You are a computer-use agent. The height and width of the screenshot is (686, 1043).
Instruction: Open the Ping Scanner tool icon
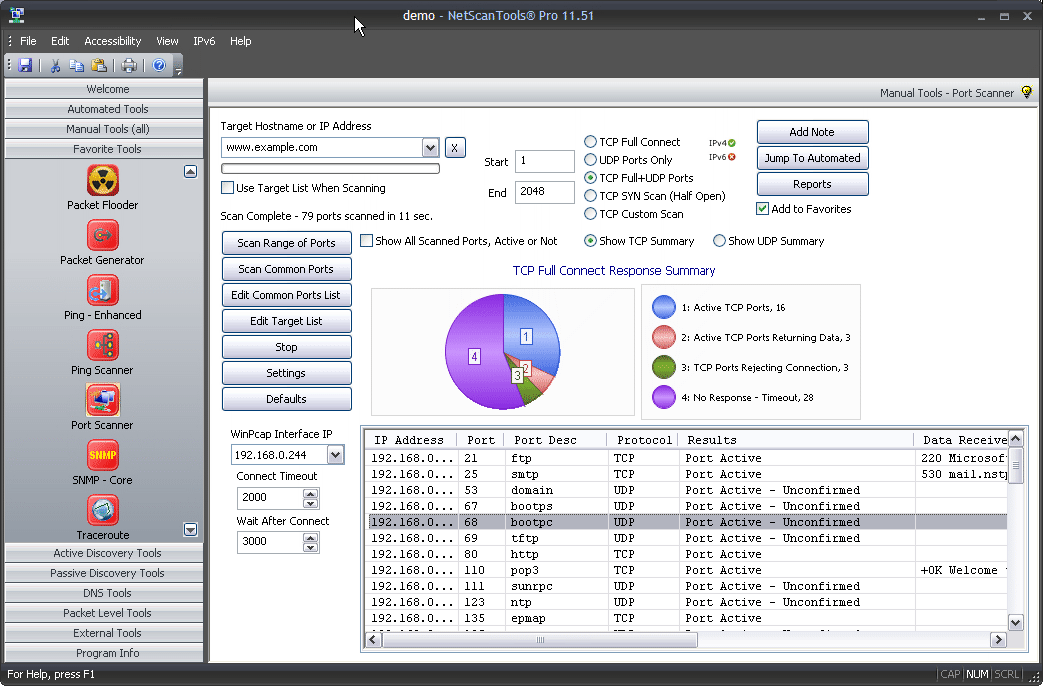[x=102, y=345]
